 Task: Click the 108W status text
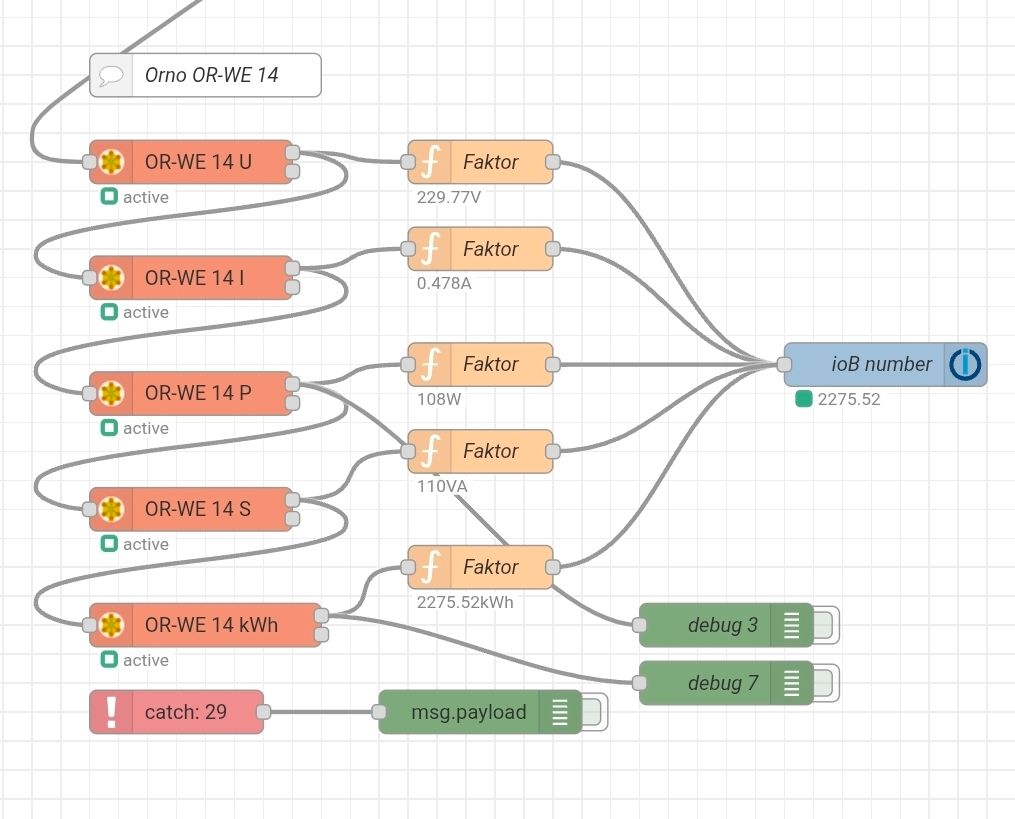(x=439, y=399)
